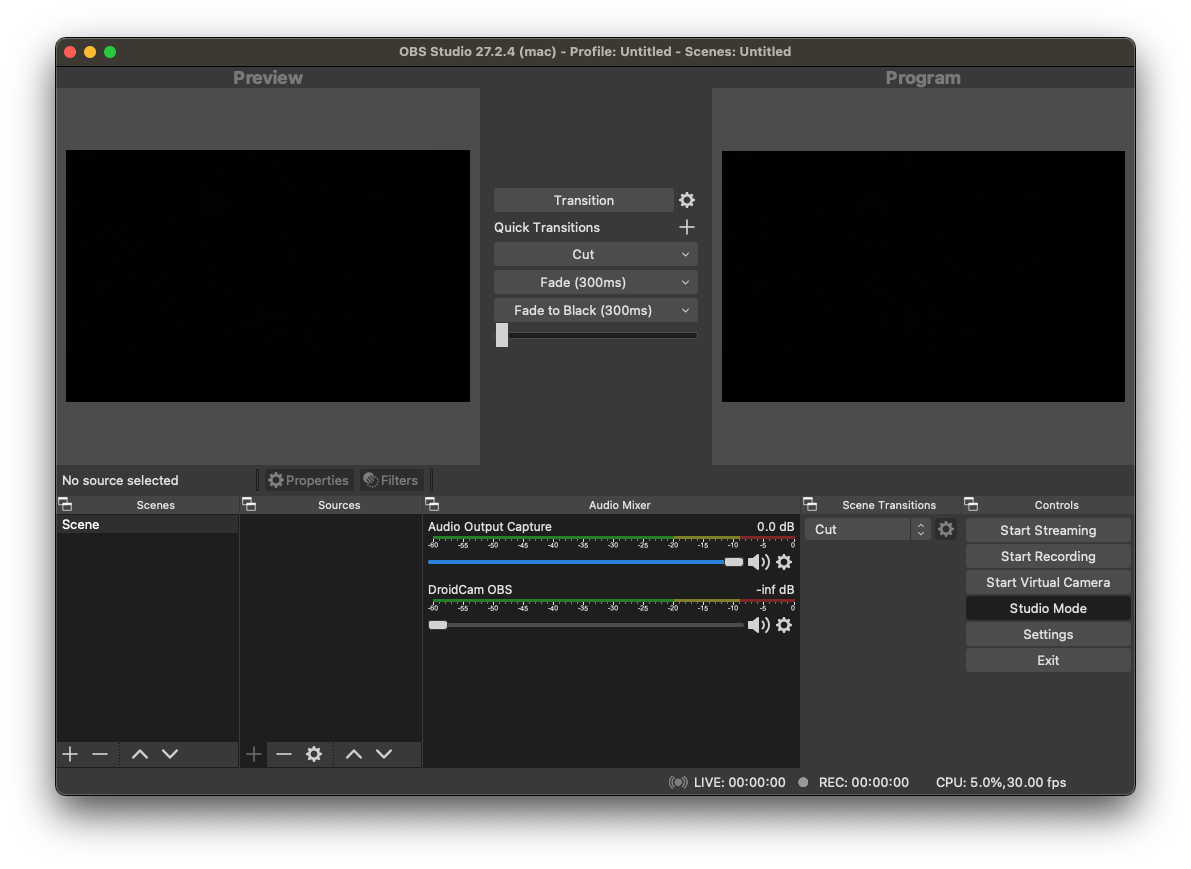Image resolution: width=1191 pixels, height=869 pixels.
Task: Open transition settings gear beside Transition button
Action: coord(687,200)
